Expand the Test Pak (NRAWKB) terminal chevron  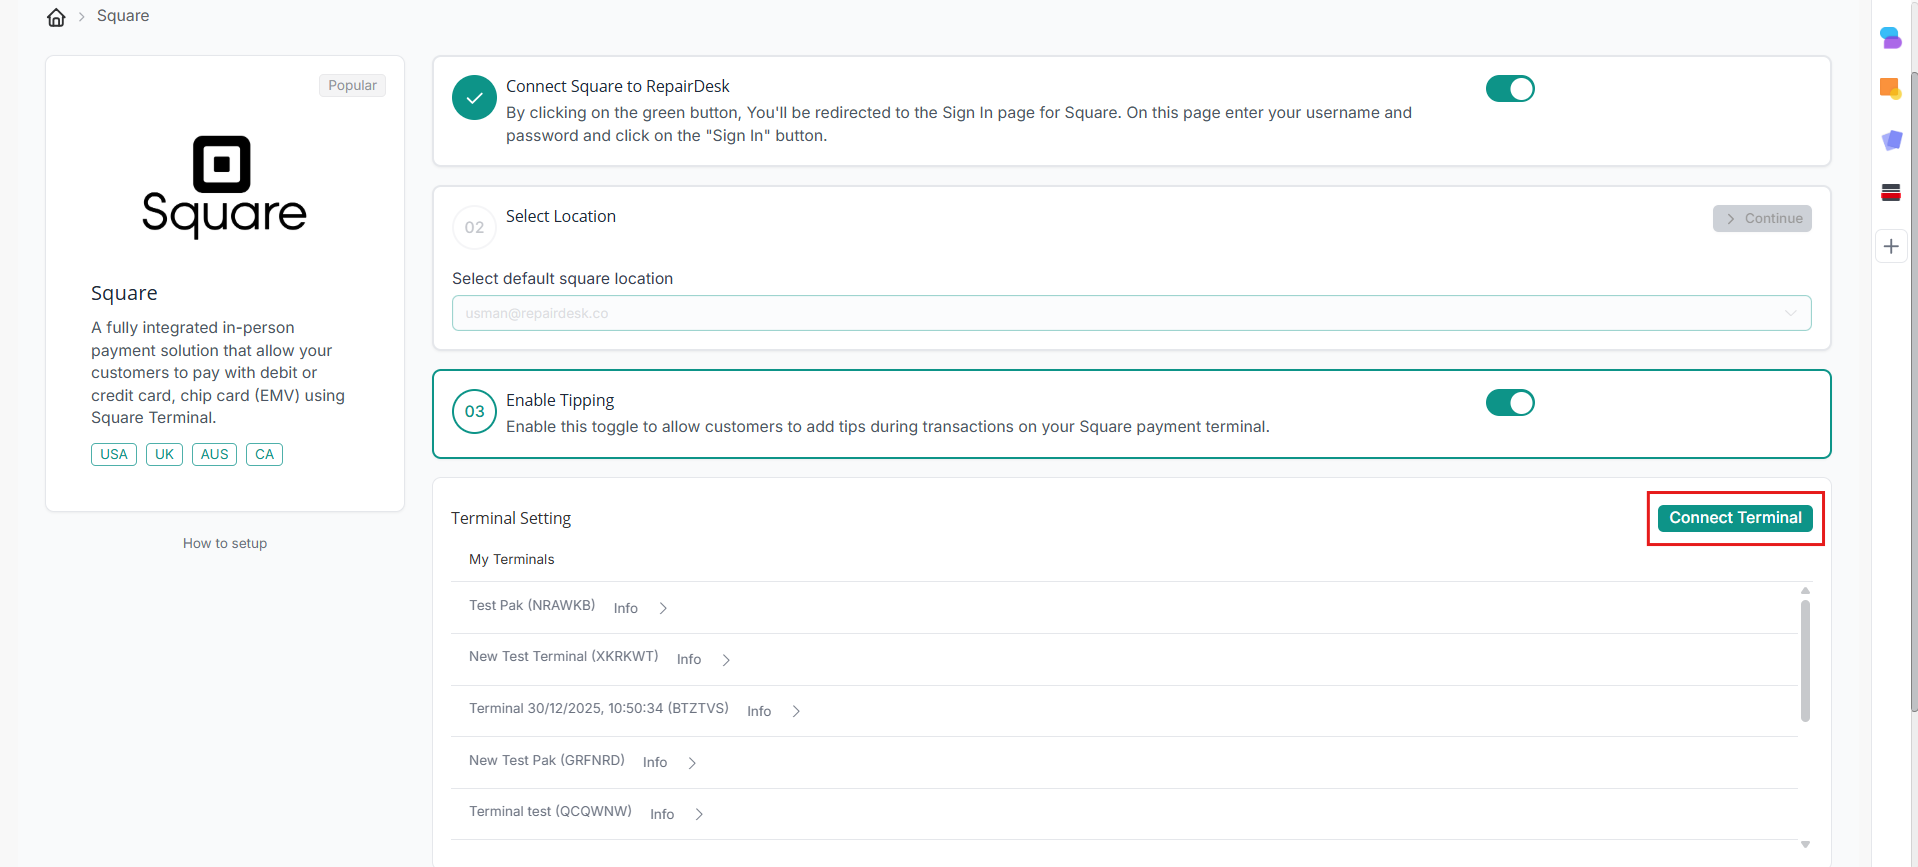[663, 608]
